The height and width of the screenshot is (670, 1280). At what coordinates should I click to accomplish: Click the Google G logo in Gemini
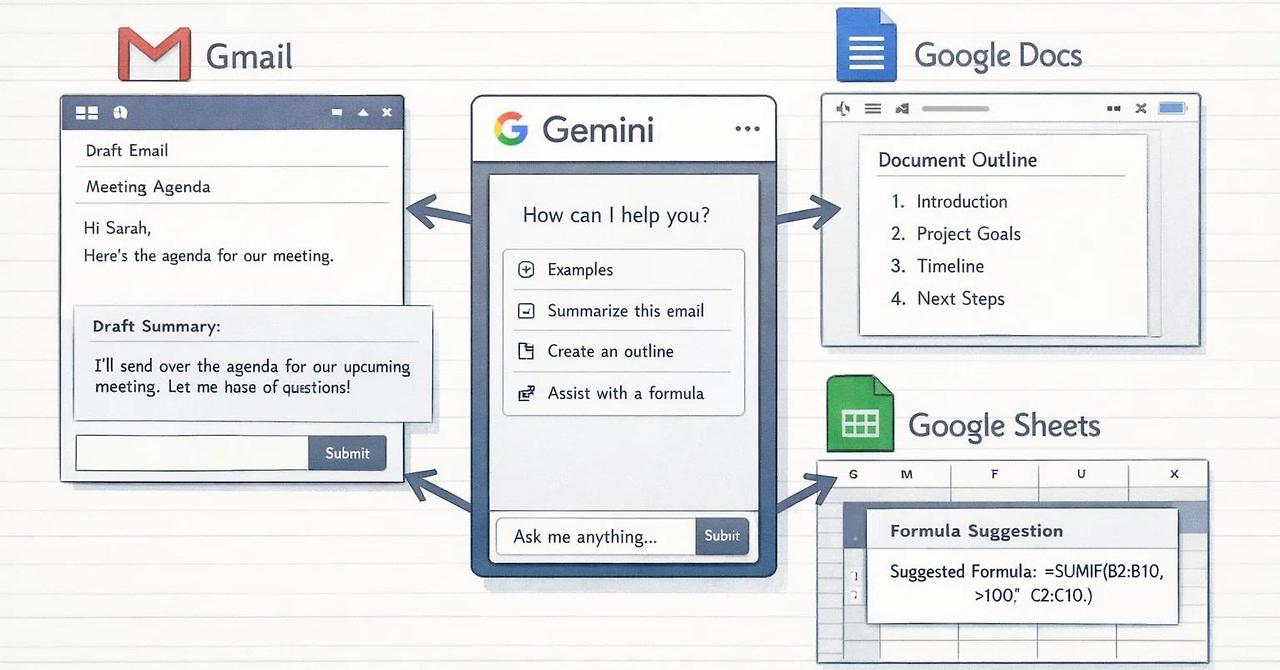tap(510, 129)
